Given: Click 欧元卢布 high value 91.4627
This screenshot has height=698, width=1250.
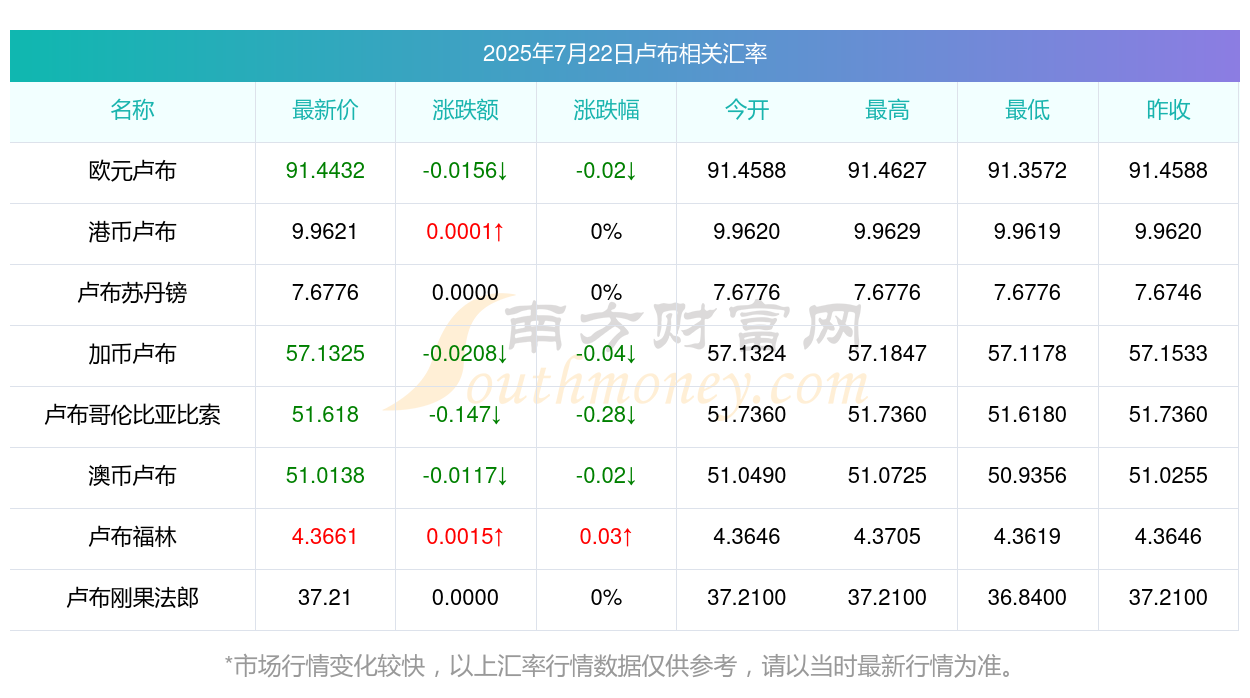Looking at the screenshot, I should pyautogui.click(x=887, y=171).
